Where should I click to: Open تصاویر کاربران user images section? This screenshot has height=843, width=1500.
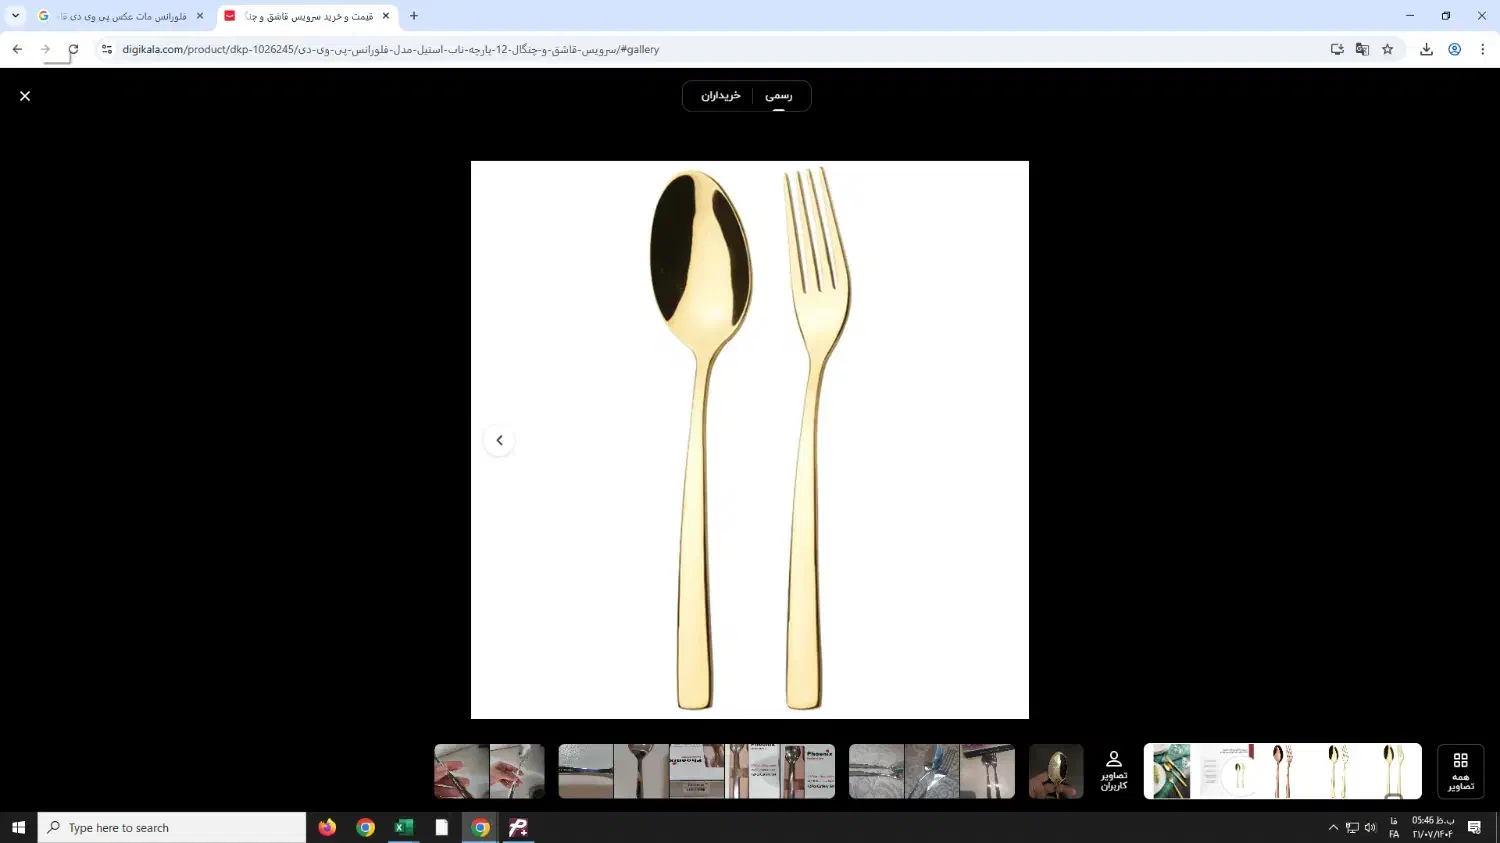coord(1113,771)
